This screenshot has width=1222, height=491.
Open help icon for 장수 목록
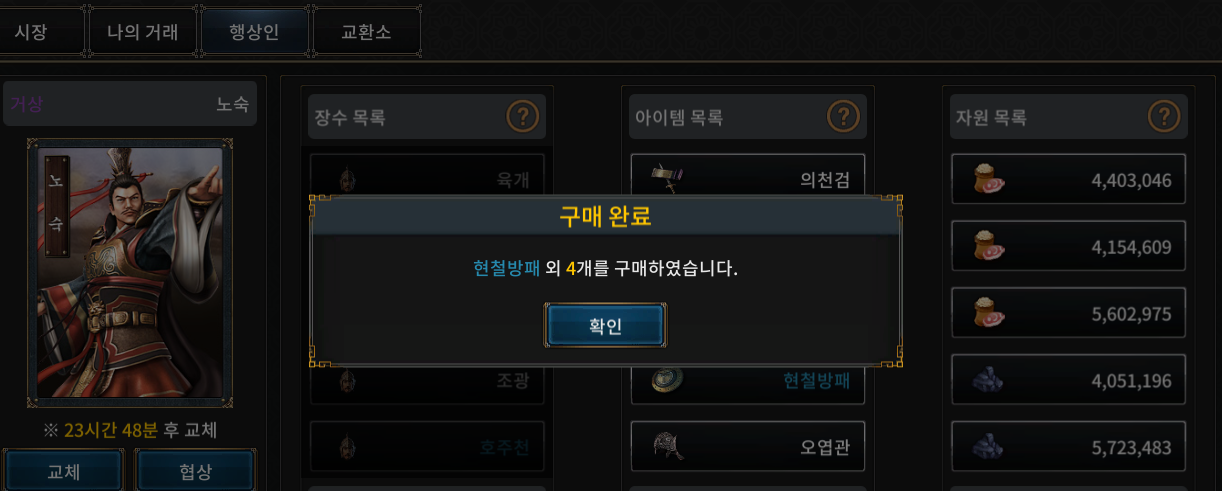pos(522,117)
